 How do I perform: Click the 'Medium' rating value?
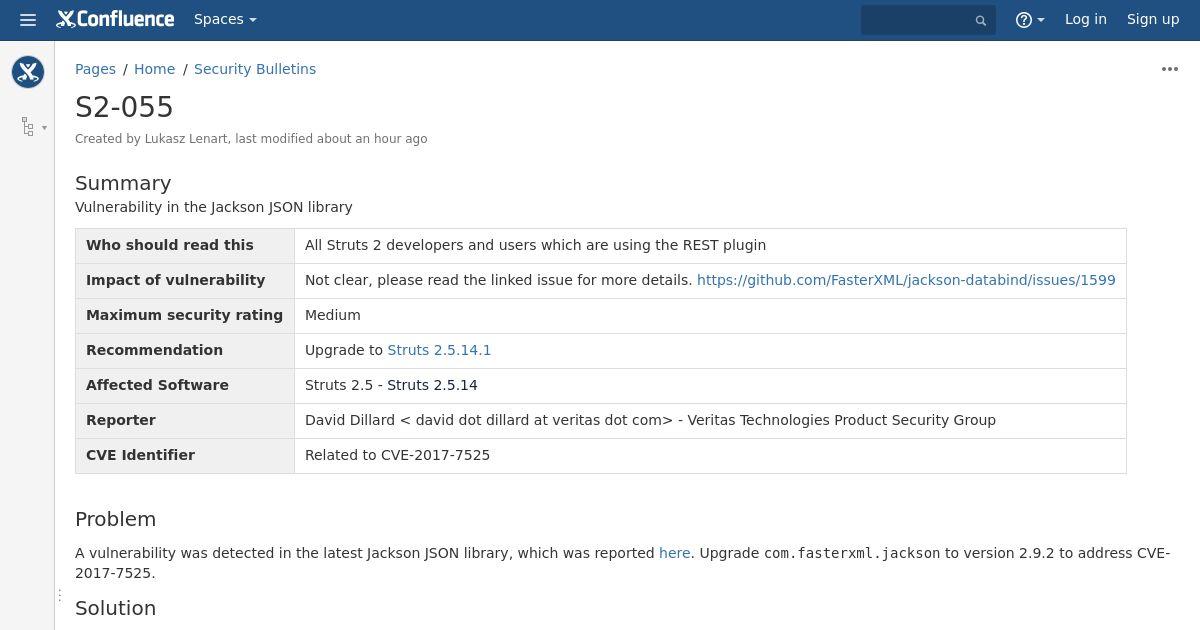point(332,315)
